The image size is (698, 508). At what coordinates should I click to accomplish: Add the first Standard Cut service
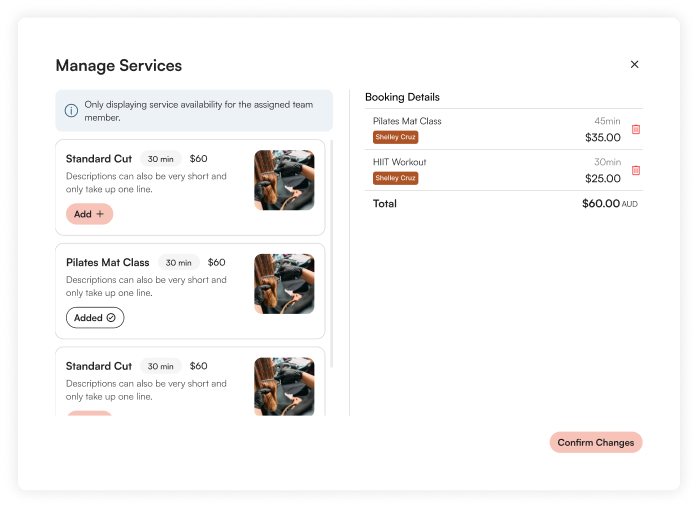pyautogui.click(x=89, y=214)
